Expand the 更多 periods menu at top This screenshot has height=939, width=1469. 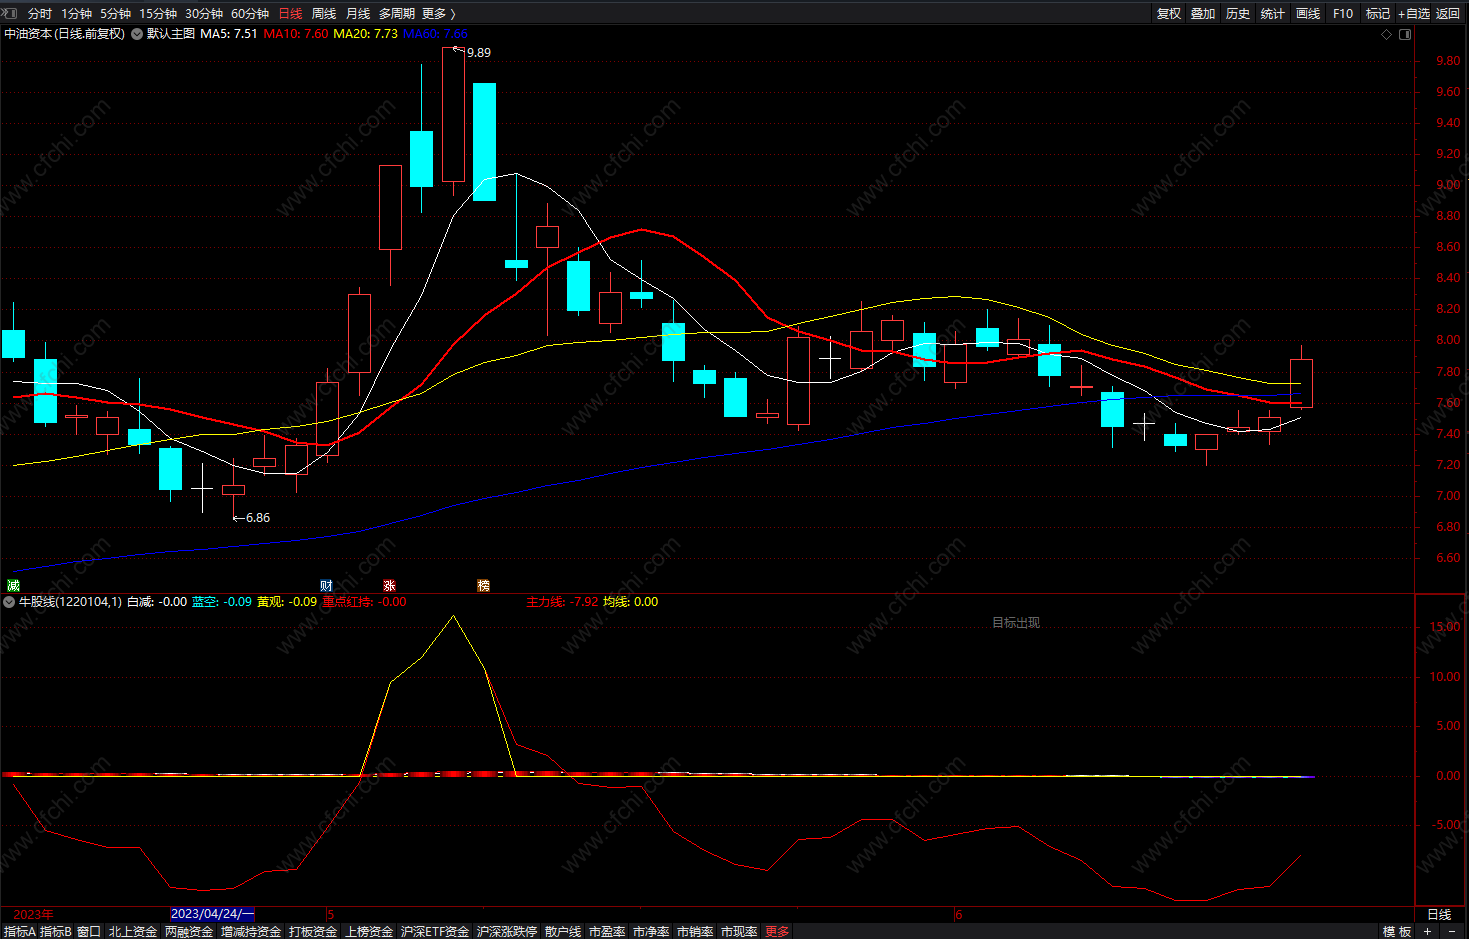pyautogui.click(x=438, y=13)
